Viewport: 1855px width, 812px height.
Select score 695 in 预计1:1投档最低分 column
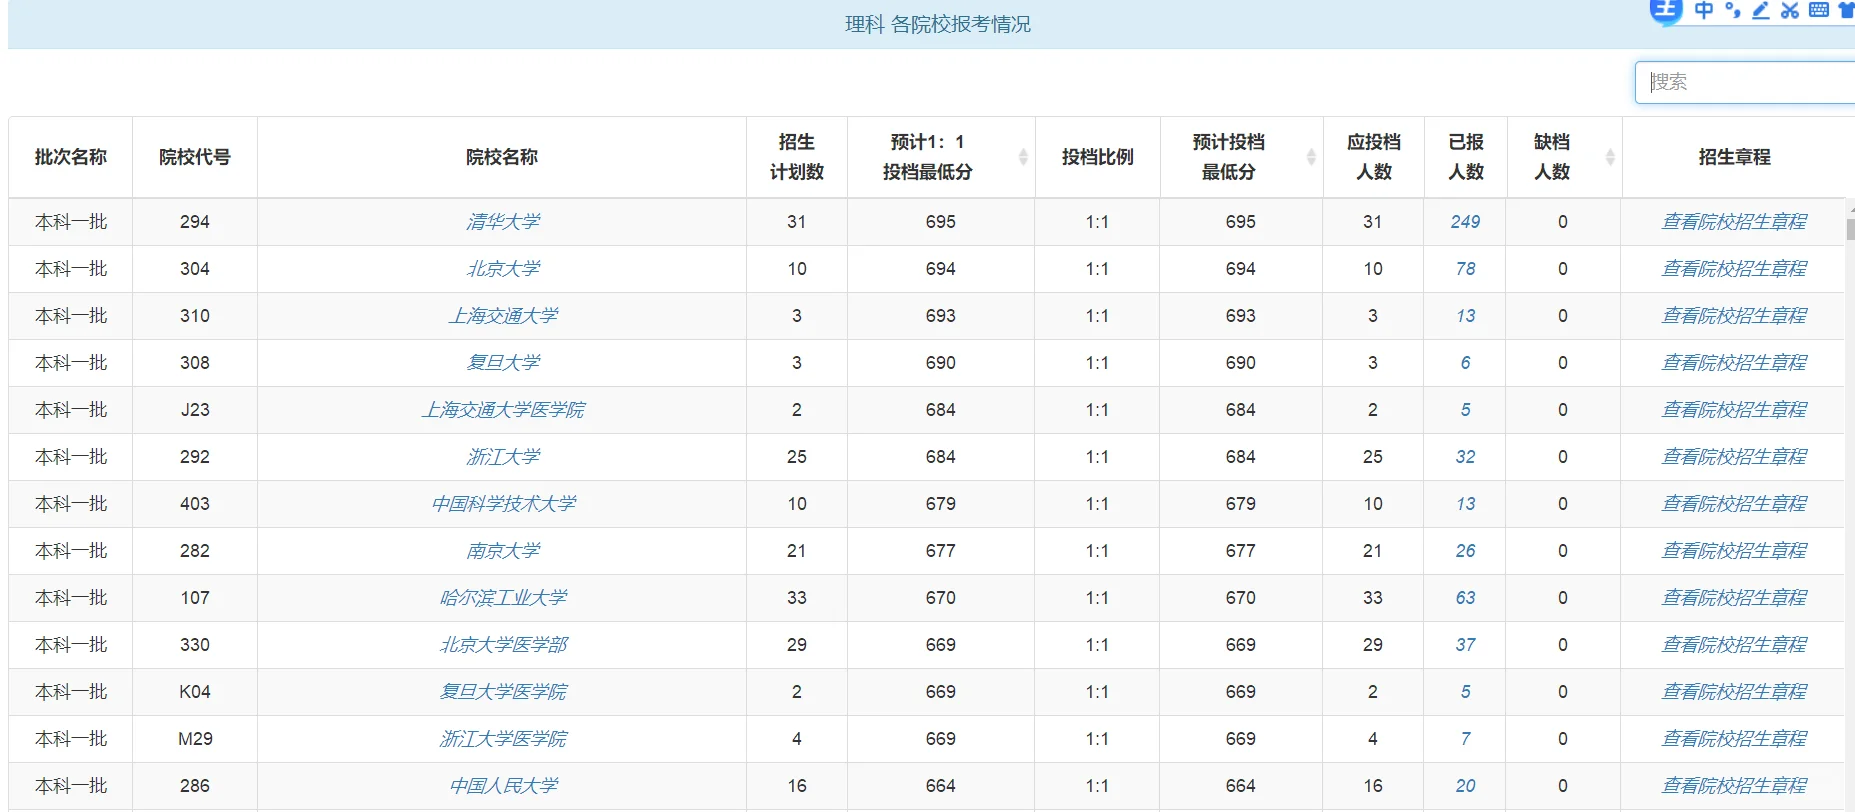coord(940,222)
